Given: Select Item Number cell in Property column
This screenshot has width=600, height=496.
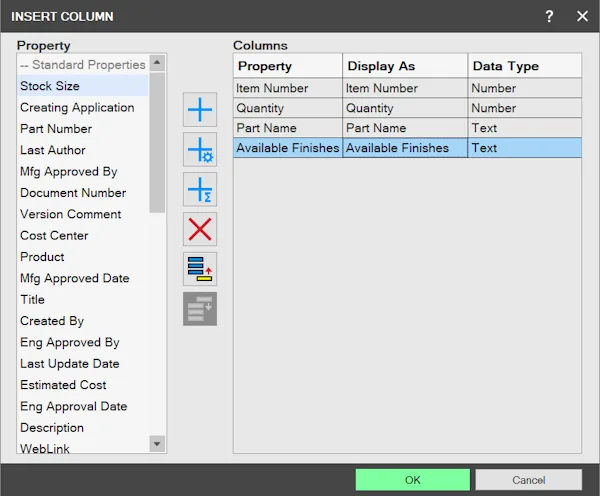Looking at the screenshot, I should pos(288,88).
